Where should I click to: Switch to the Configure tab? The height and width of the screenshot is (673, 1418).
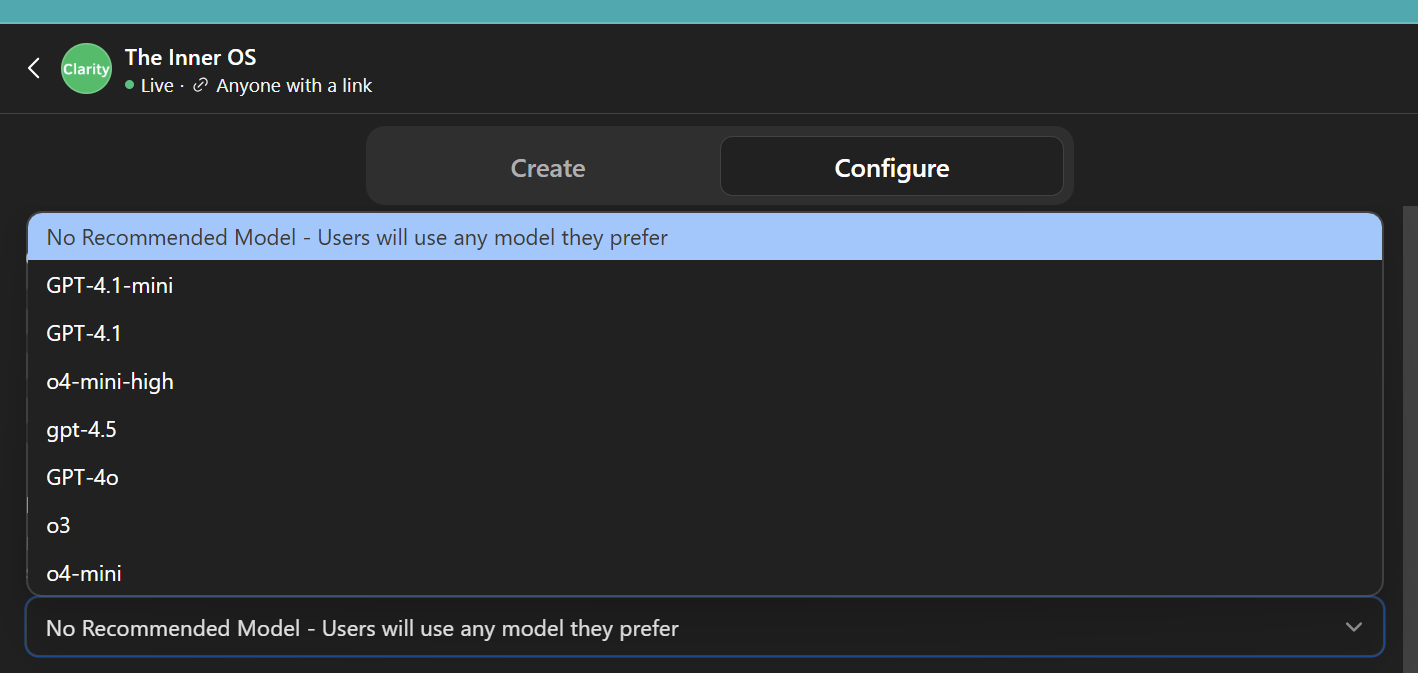click(x=891, y=167)
